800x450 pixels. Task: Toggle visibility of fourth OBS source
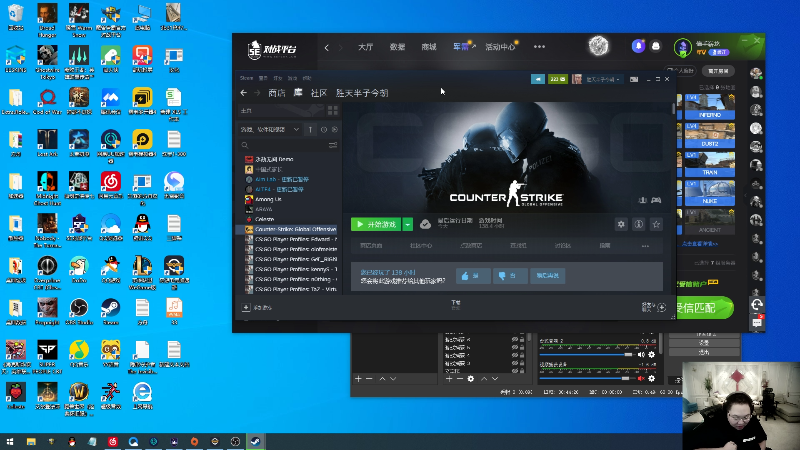514,363
